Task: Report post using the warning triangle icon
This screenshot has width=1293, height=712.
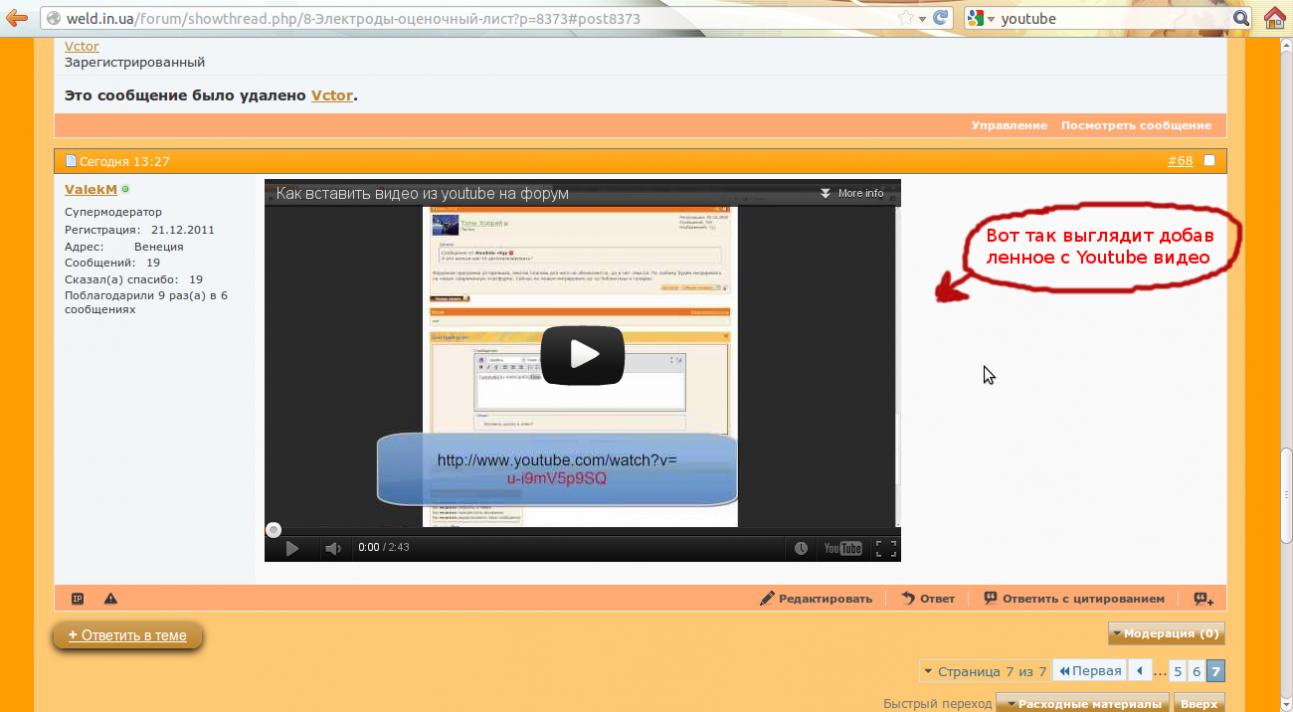Action: click(110, 599)
